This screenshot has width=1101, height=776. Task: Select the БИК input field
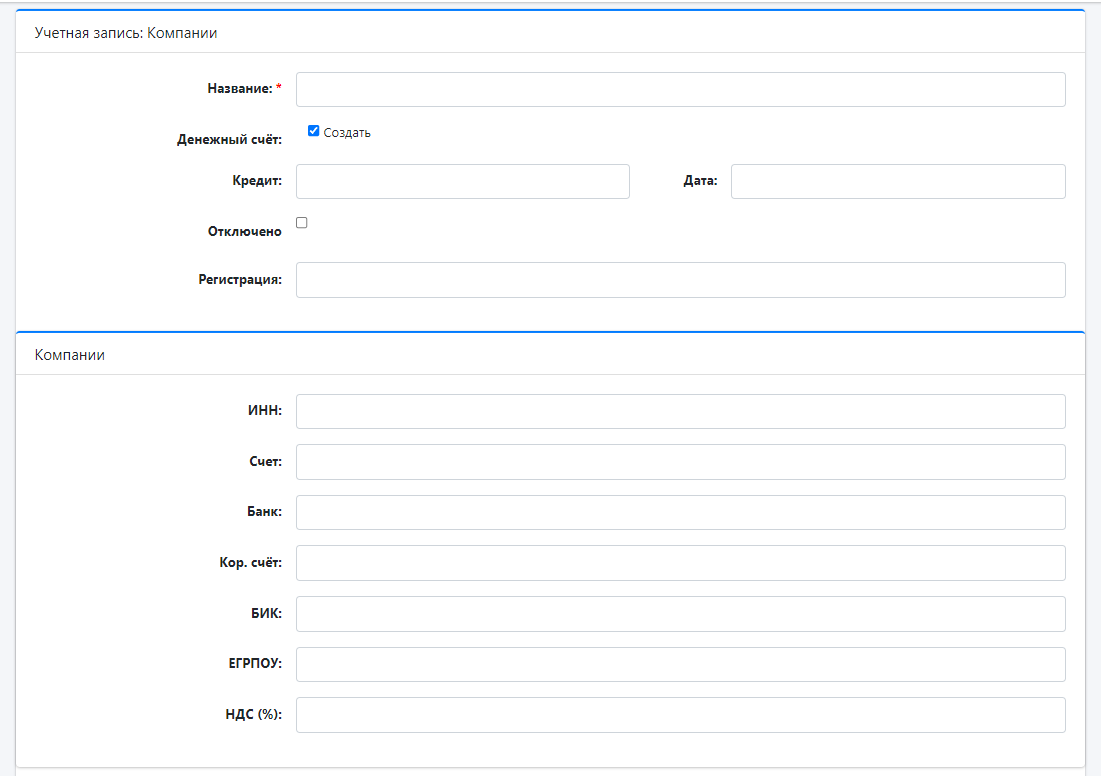680,614
